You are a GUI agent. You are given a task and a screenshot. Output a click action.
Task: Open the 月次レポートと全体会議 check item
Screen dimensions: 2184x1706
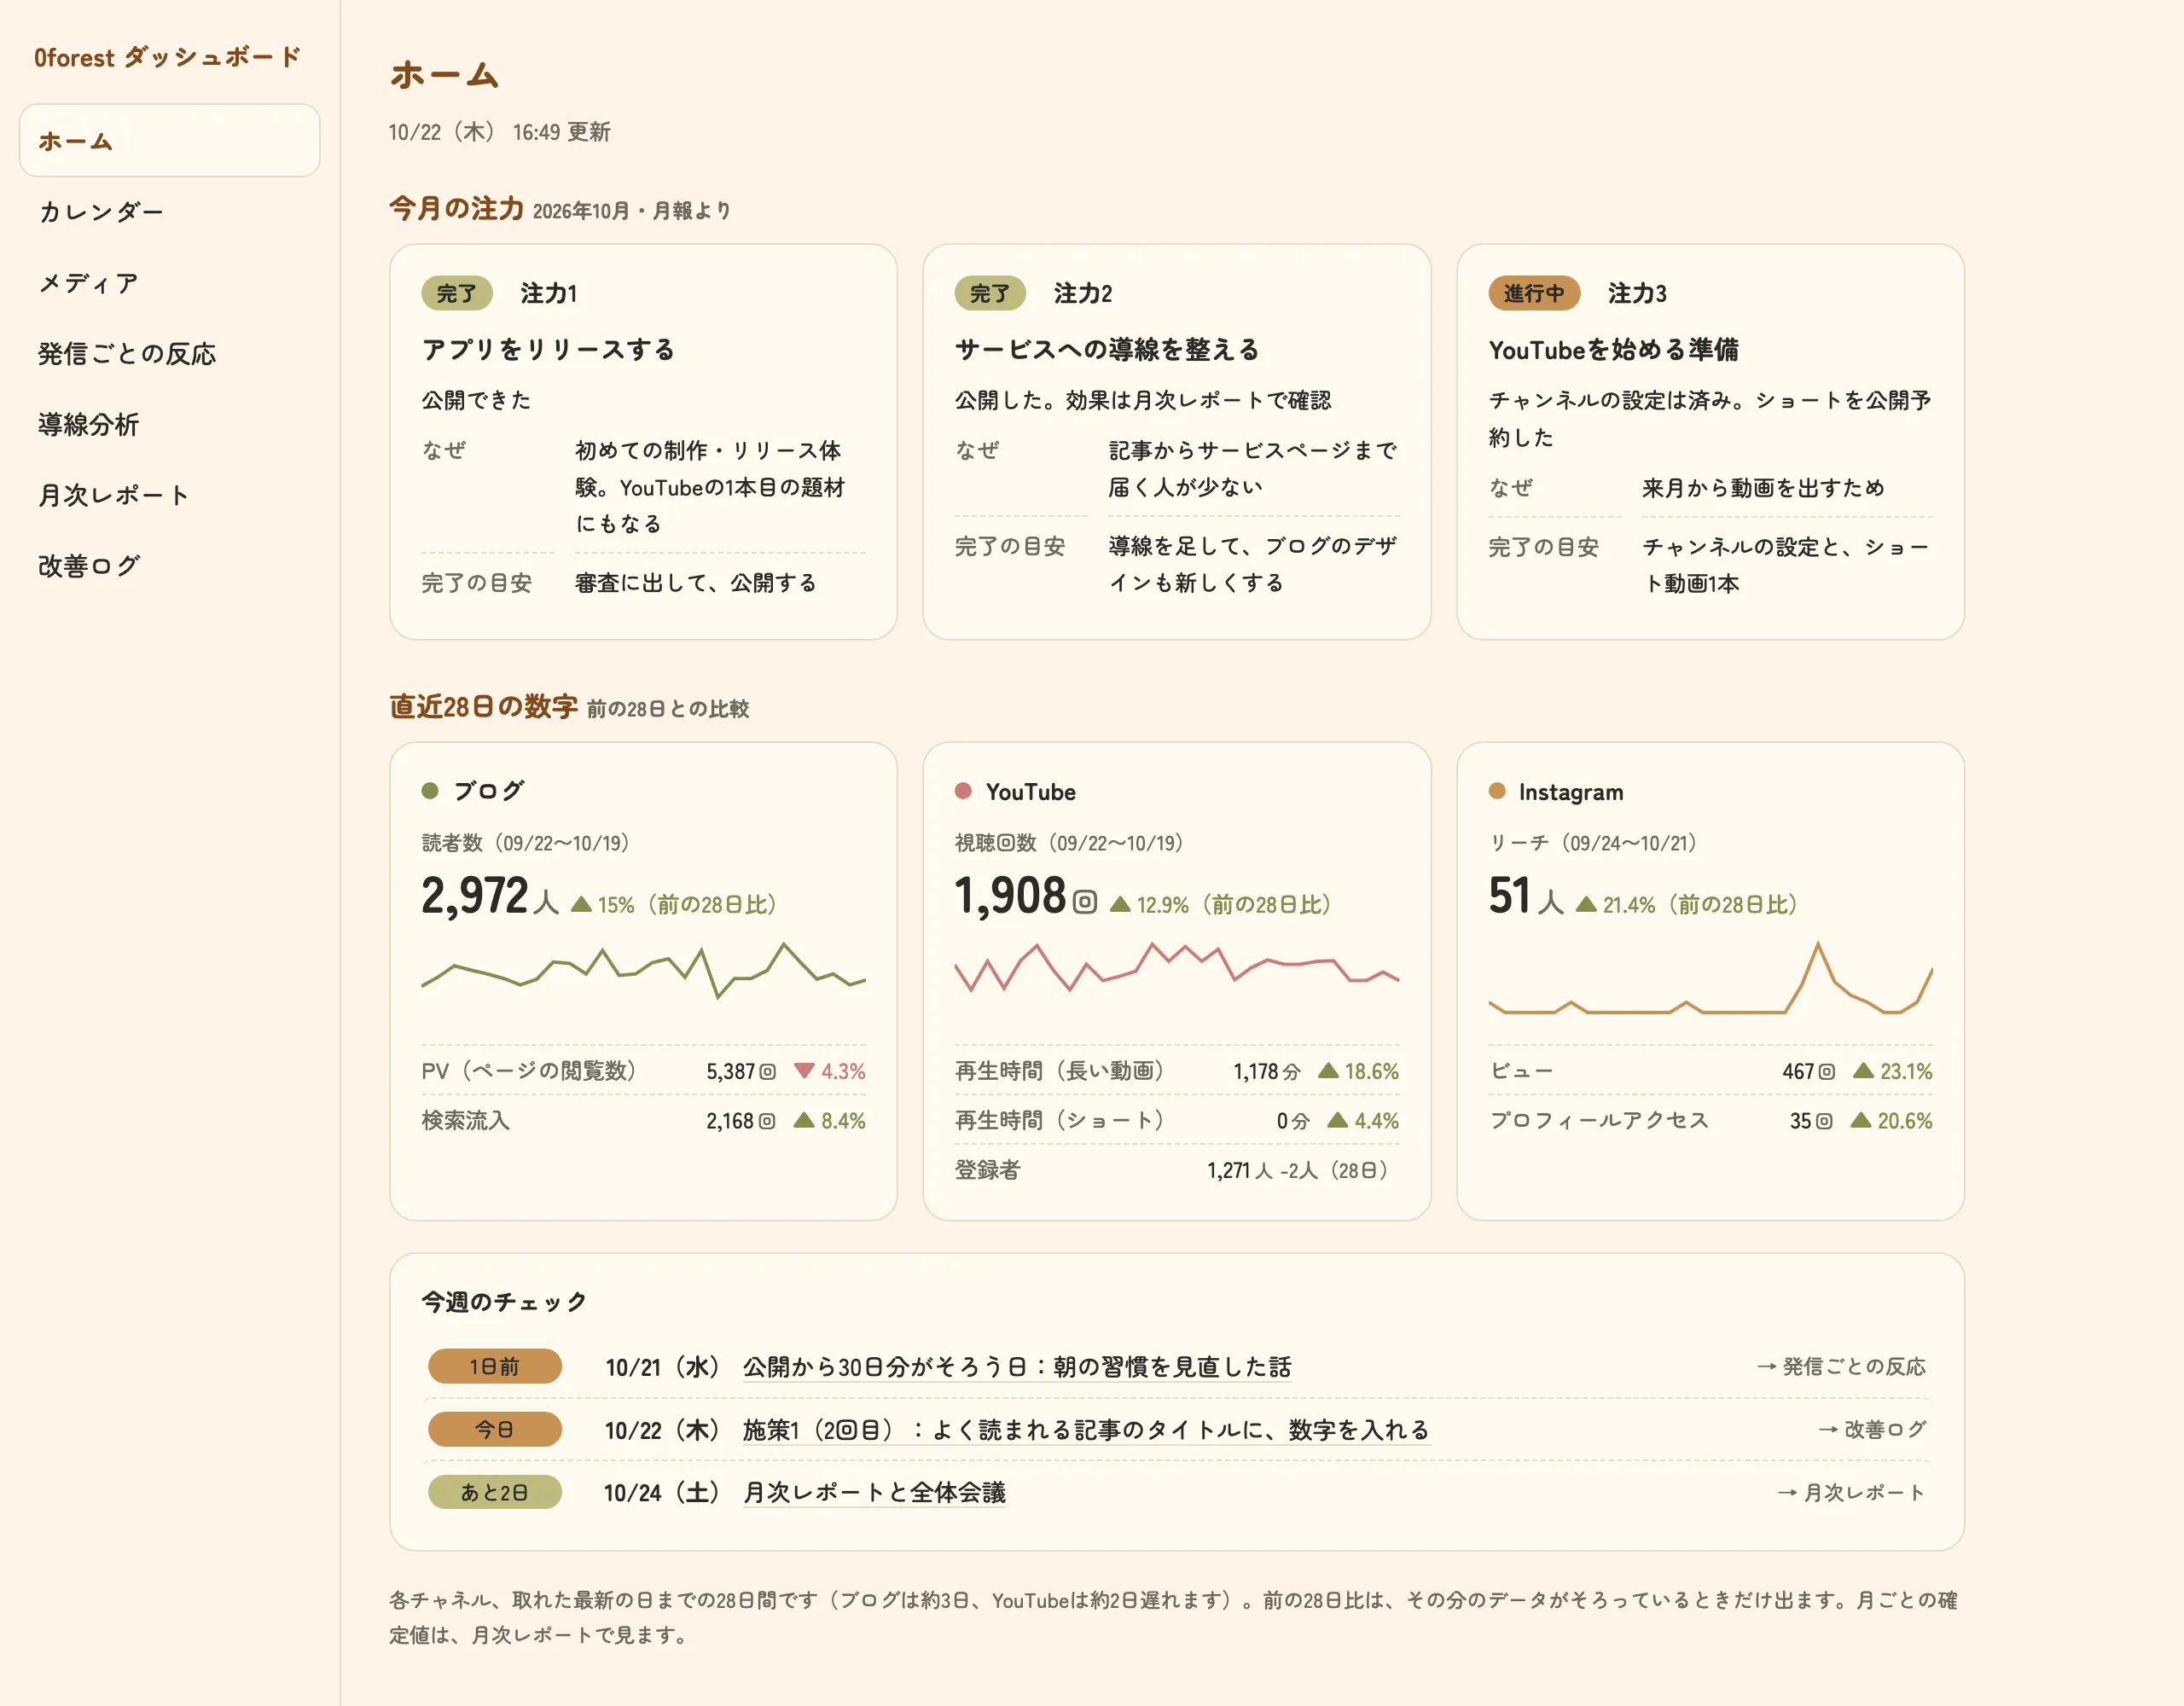pos(874,1493)
